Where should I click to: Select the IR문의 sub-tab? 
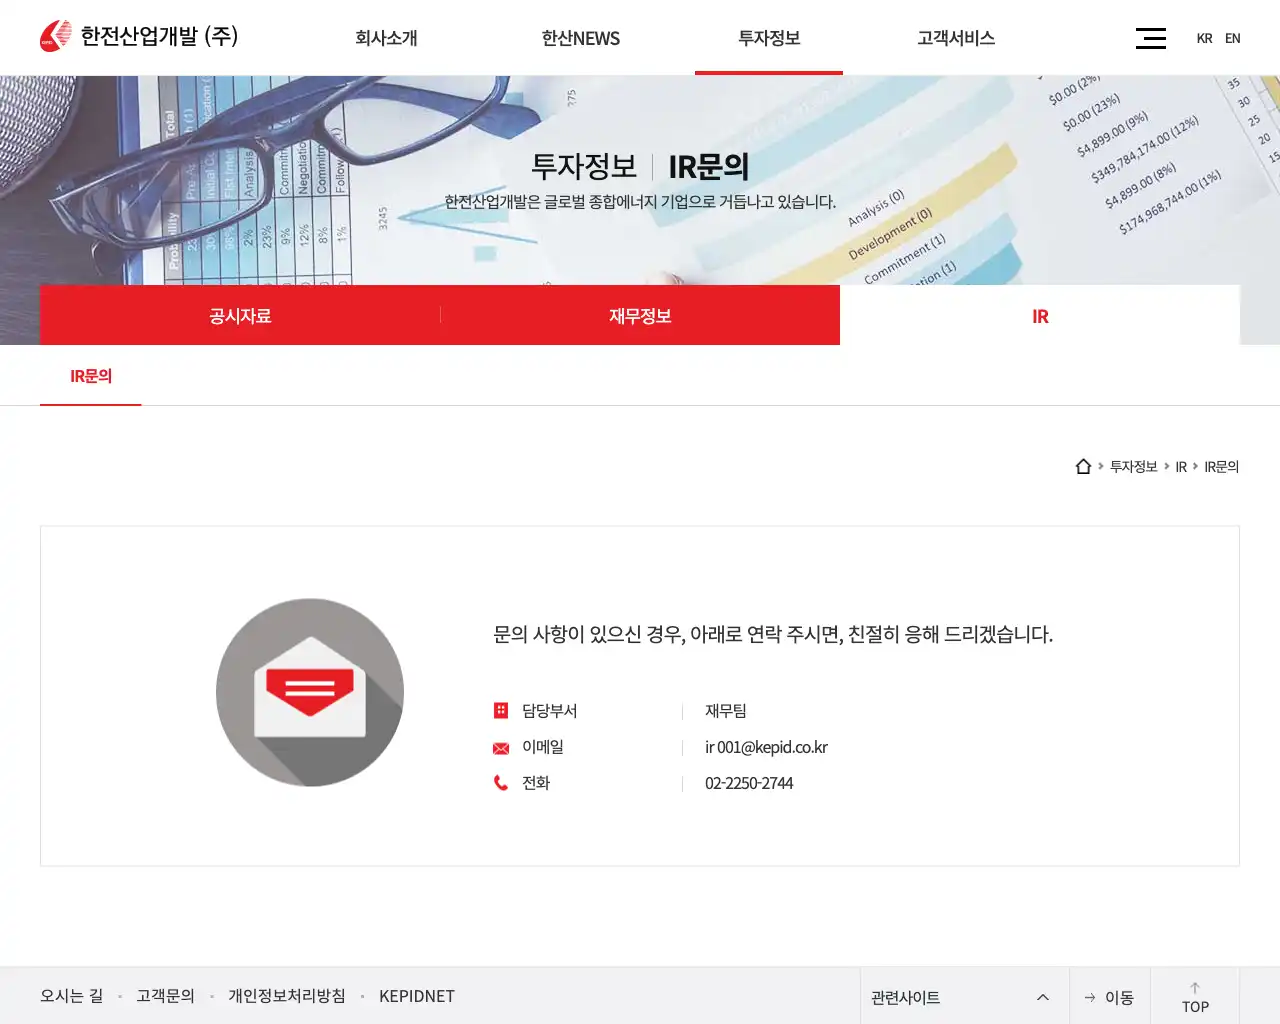click(91, 376)
